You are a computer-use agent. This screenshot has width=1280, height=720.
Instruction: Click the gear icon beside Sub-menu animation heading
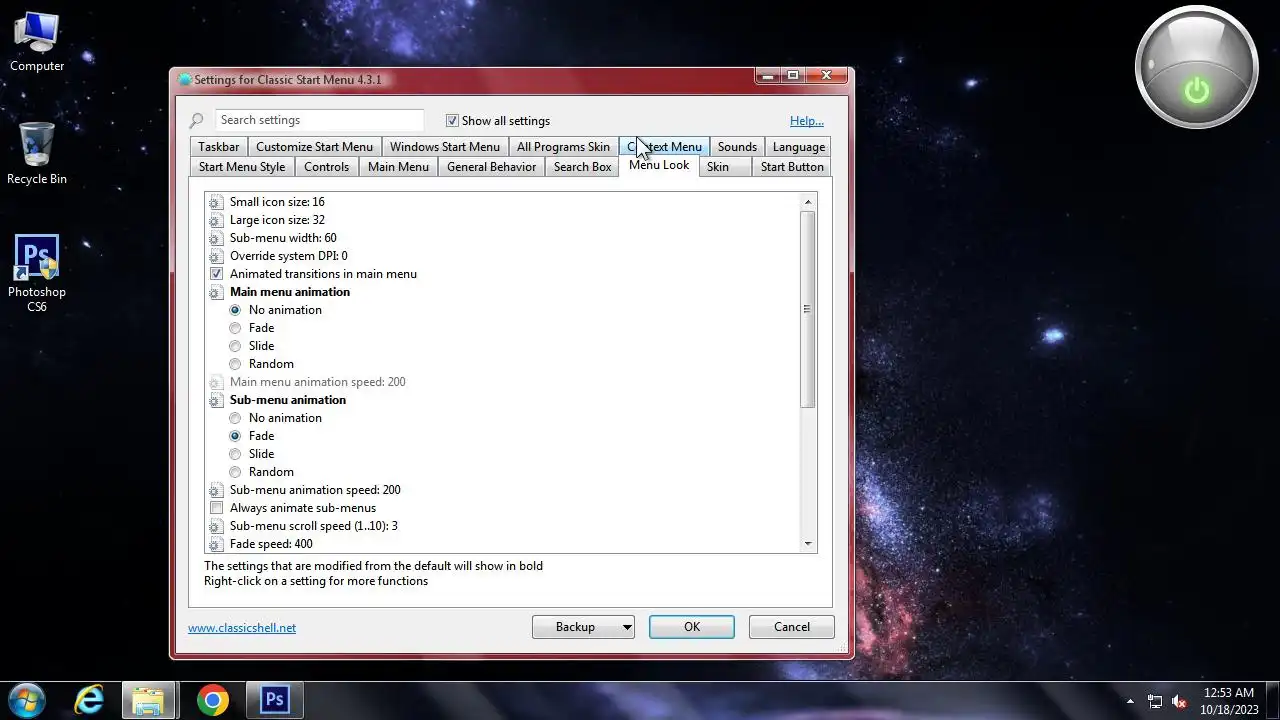[x=216, y=400]
